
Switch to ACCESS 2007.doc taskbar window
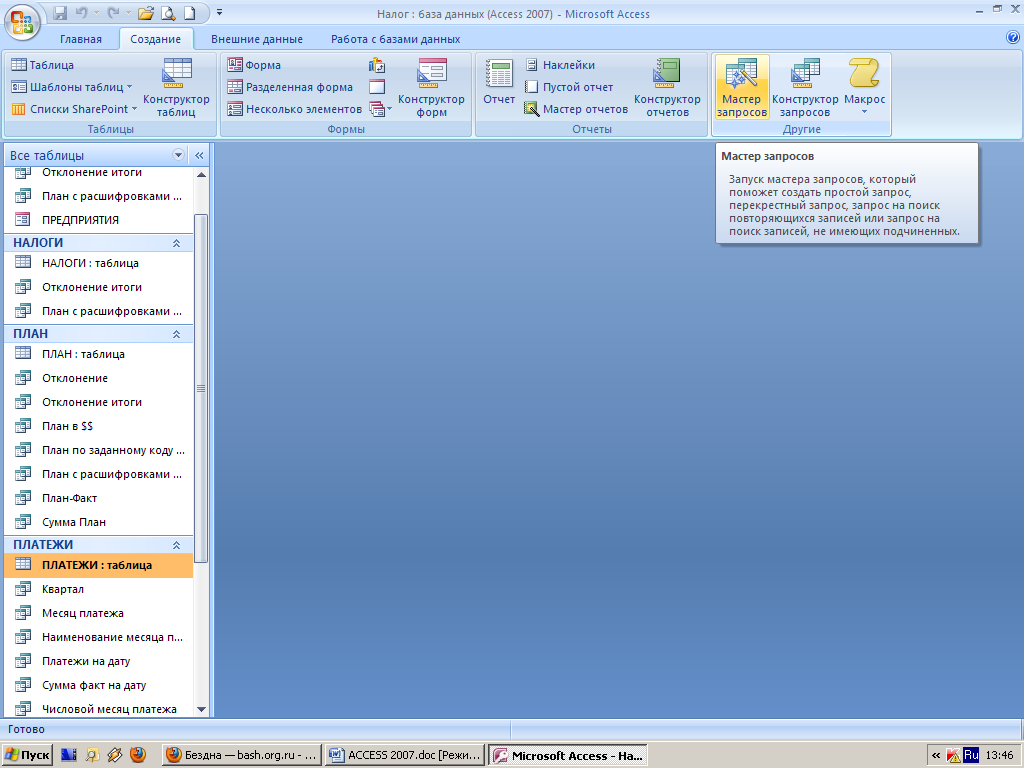[x=405, y=755]
